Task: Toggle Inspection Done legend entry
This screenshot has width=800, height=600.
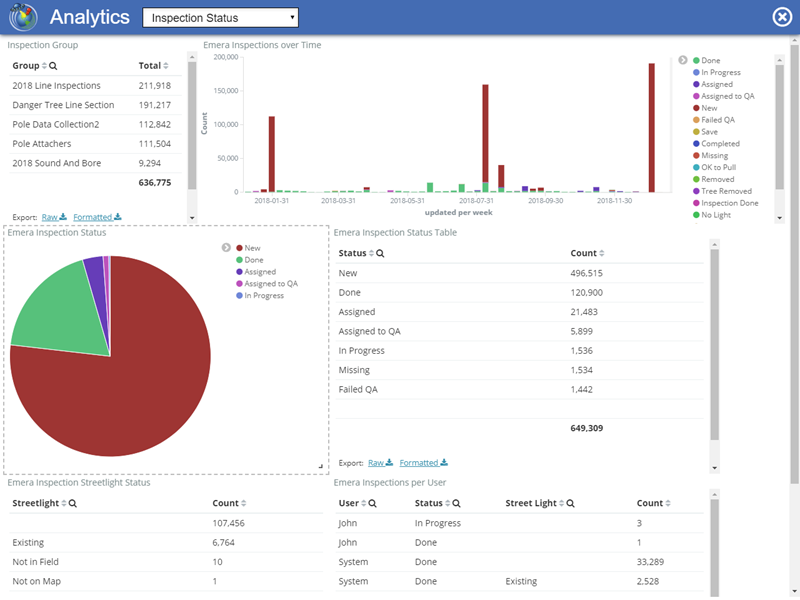Action: (x=726, y=203)
